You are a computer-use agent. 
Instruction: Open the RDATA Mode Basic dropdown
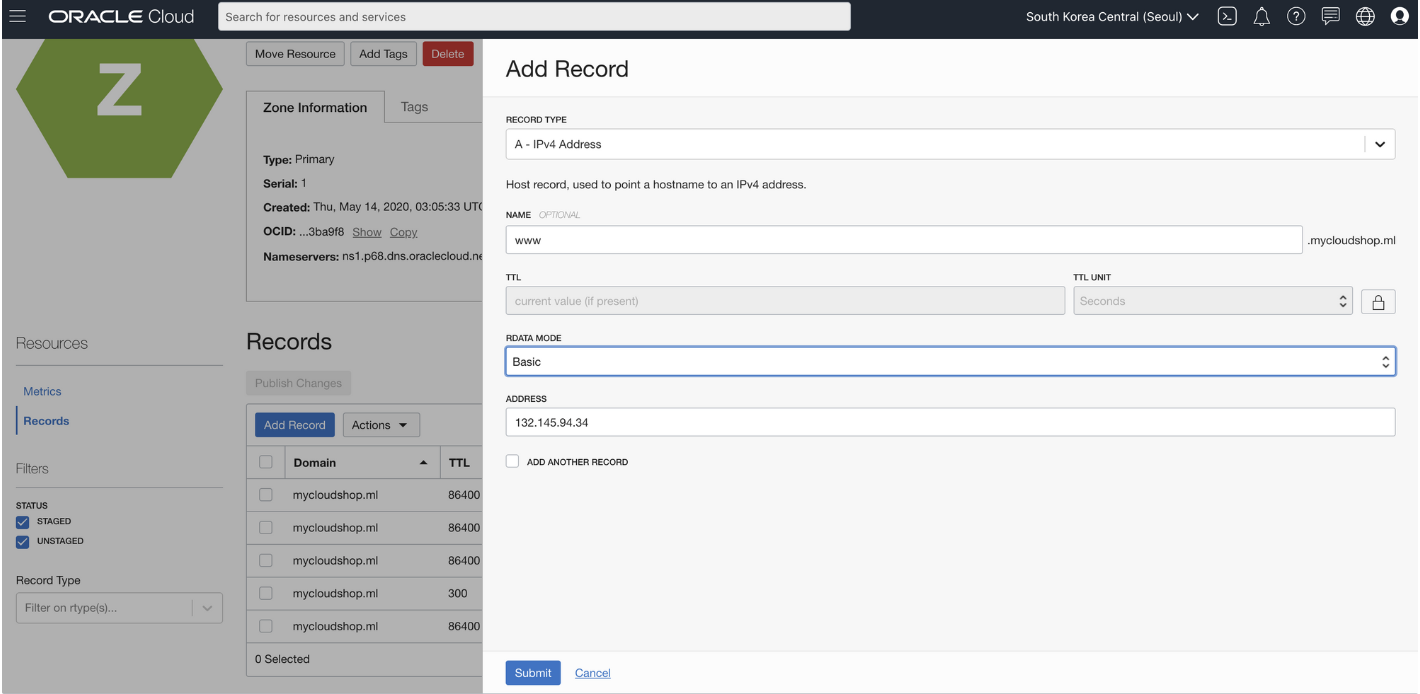pos(950,362)
